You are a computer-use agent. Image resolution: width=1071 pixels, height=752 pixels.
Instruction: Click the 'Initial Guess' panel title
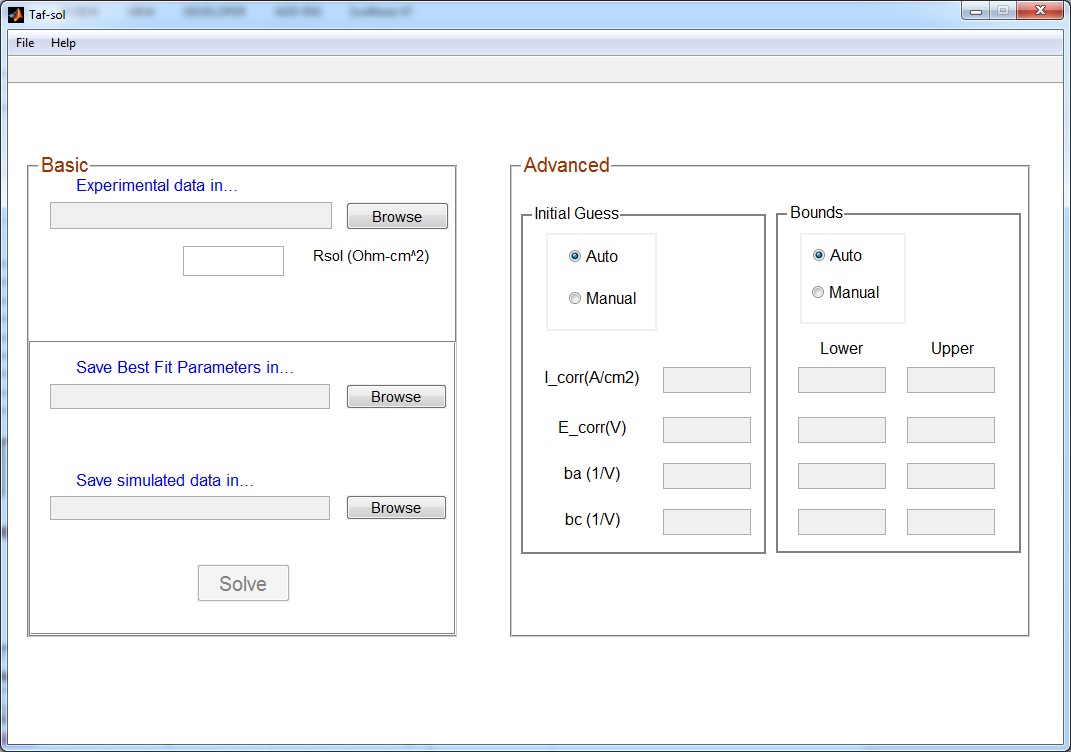pyautogui.click(x=576, y=214)
